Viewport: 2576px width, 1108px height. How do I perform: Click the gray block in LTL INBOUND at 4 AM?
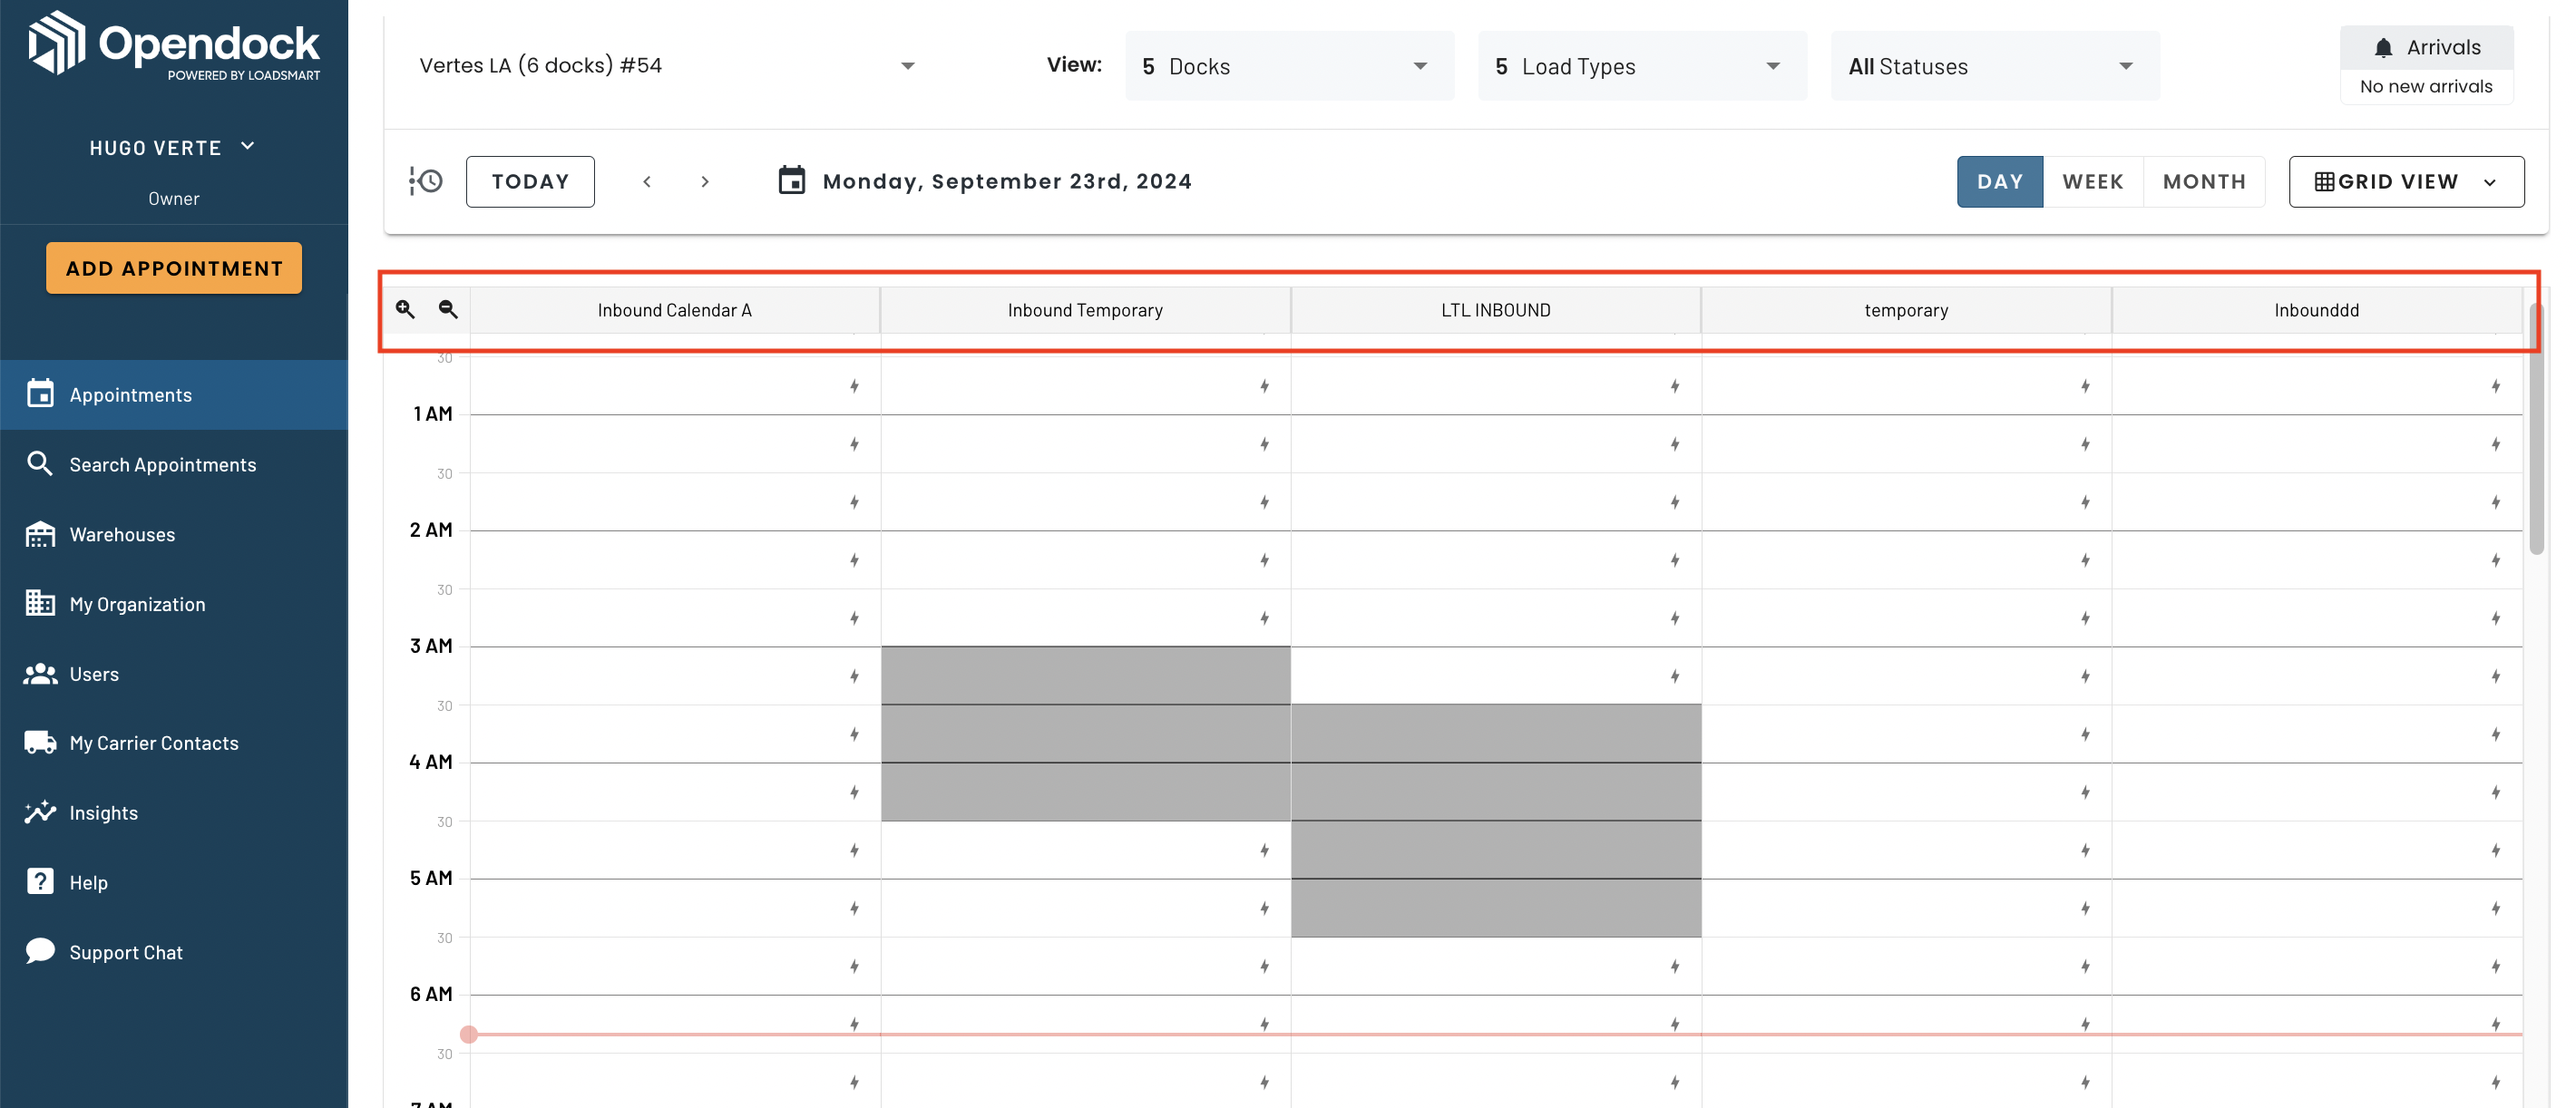pyautogui.click(x=1496, y=820)
